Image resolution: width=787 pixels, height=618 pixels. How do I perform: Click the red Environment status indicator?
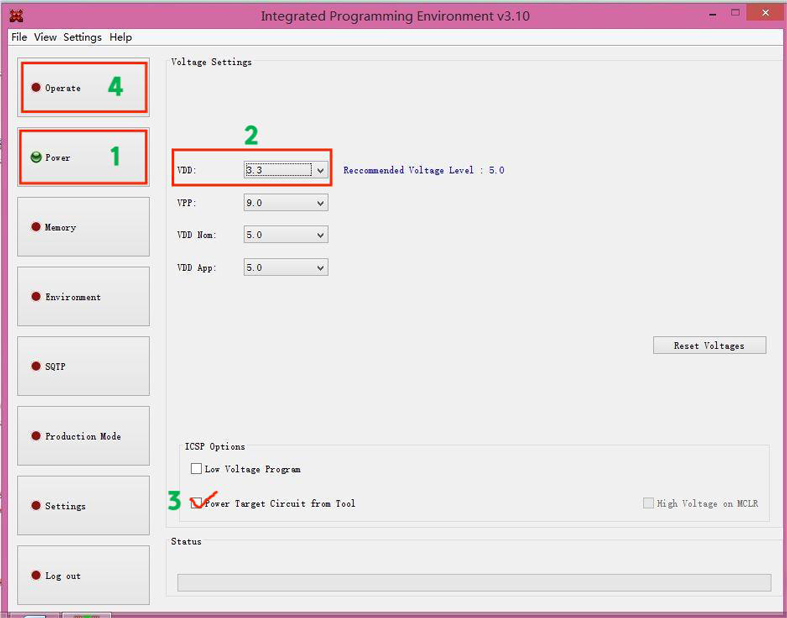coord(36,297)
